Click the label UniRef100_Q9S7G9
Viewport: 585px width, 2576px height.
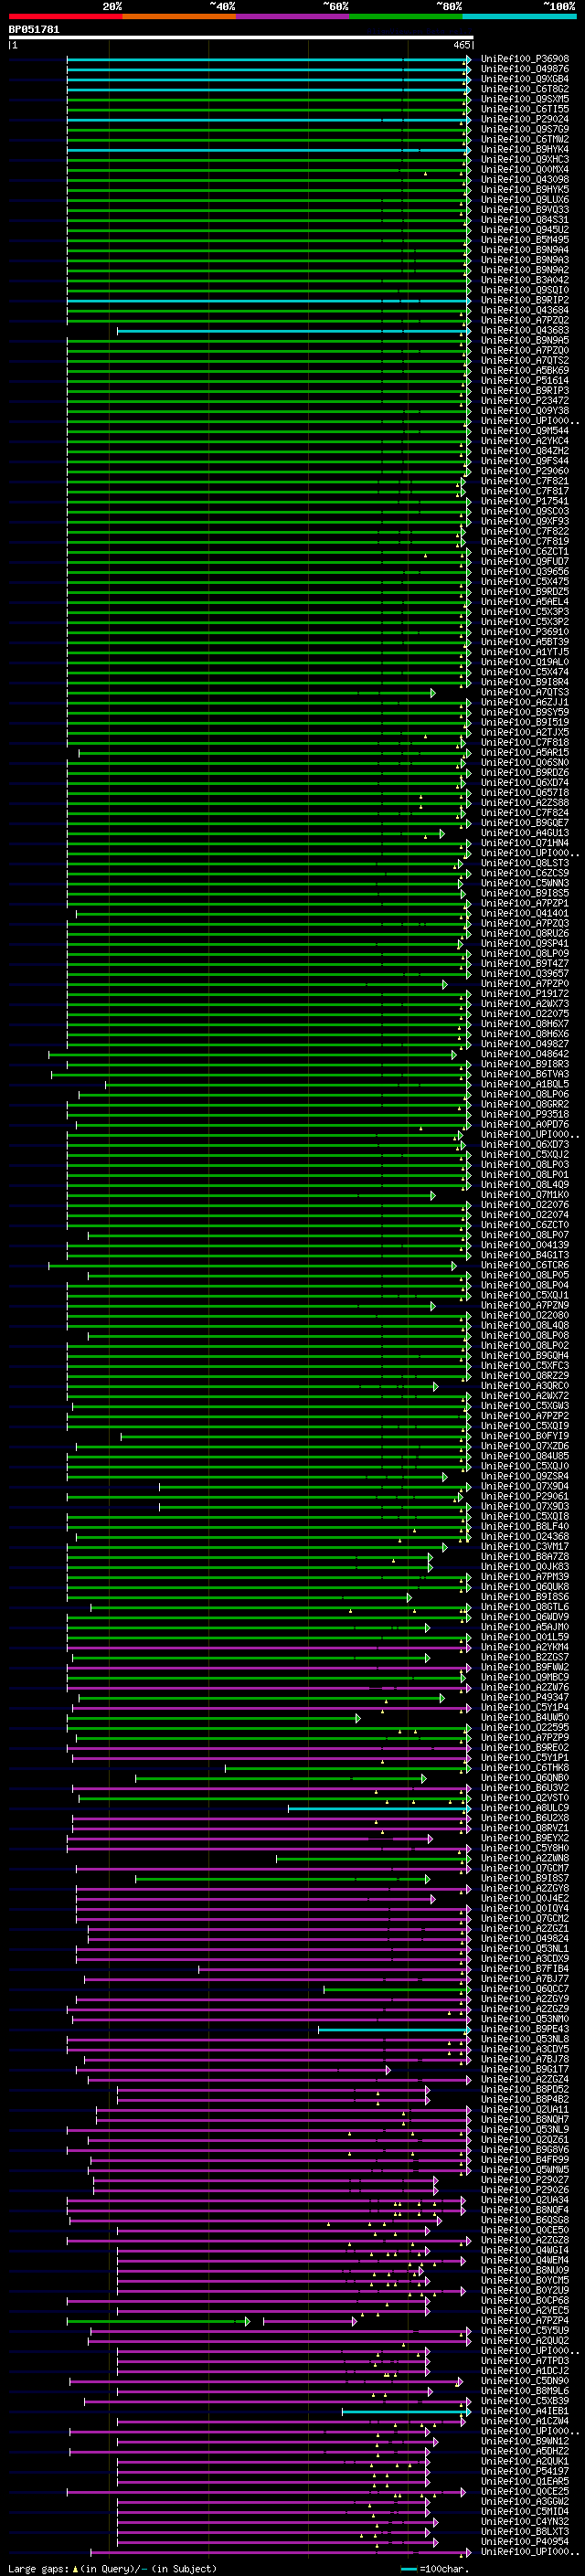pos(525,129)
